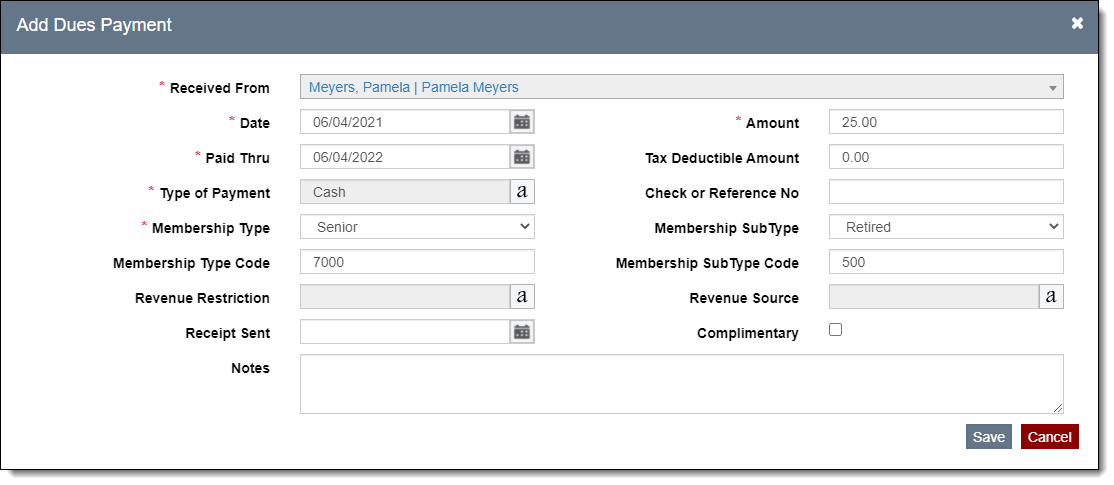Click the Membership SubType Code field
1114x485 pixels.
click(946, 262)
